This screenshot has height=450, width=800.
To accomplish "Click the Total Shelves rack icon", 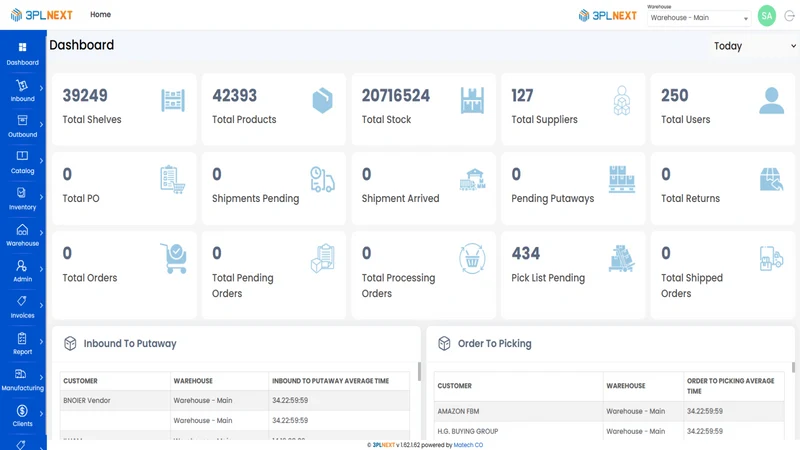I will tap(173, 101).
